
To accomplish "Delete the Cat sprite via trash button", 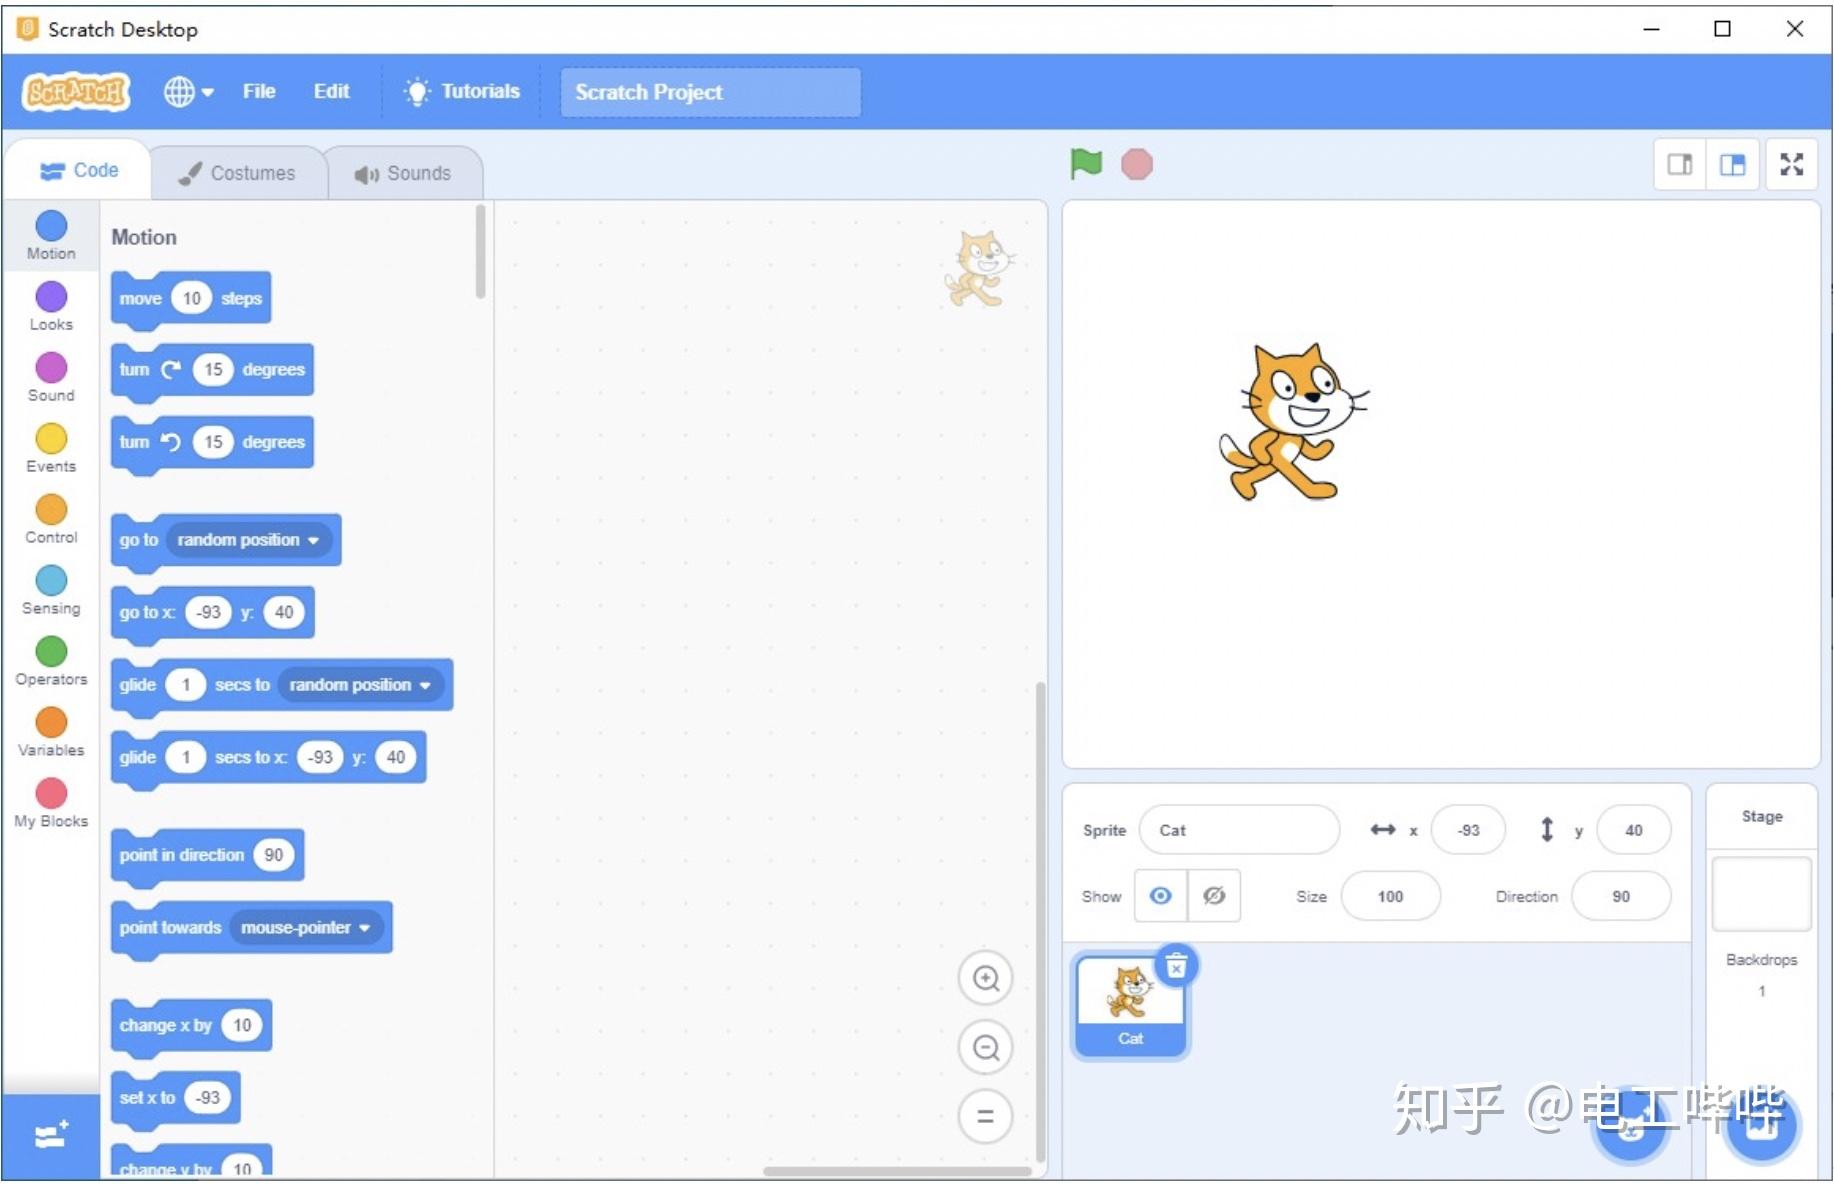I will [1176, 965].
